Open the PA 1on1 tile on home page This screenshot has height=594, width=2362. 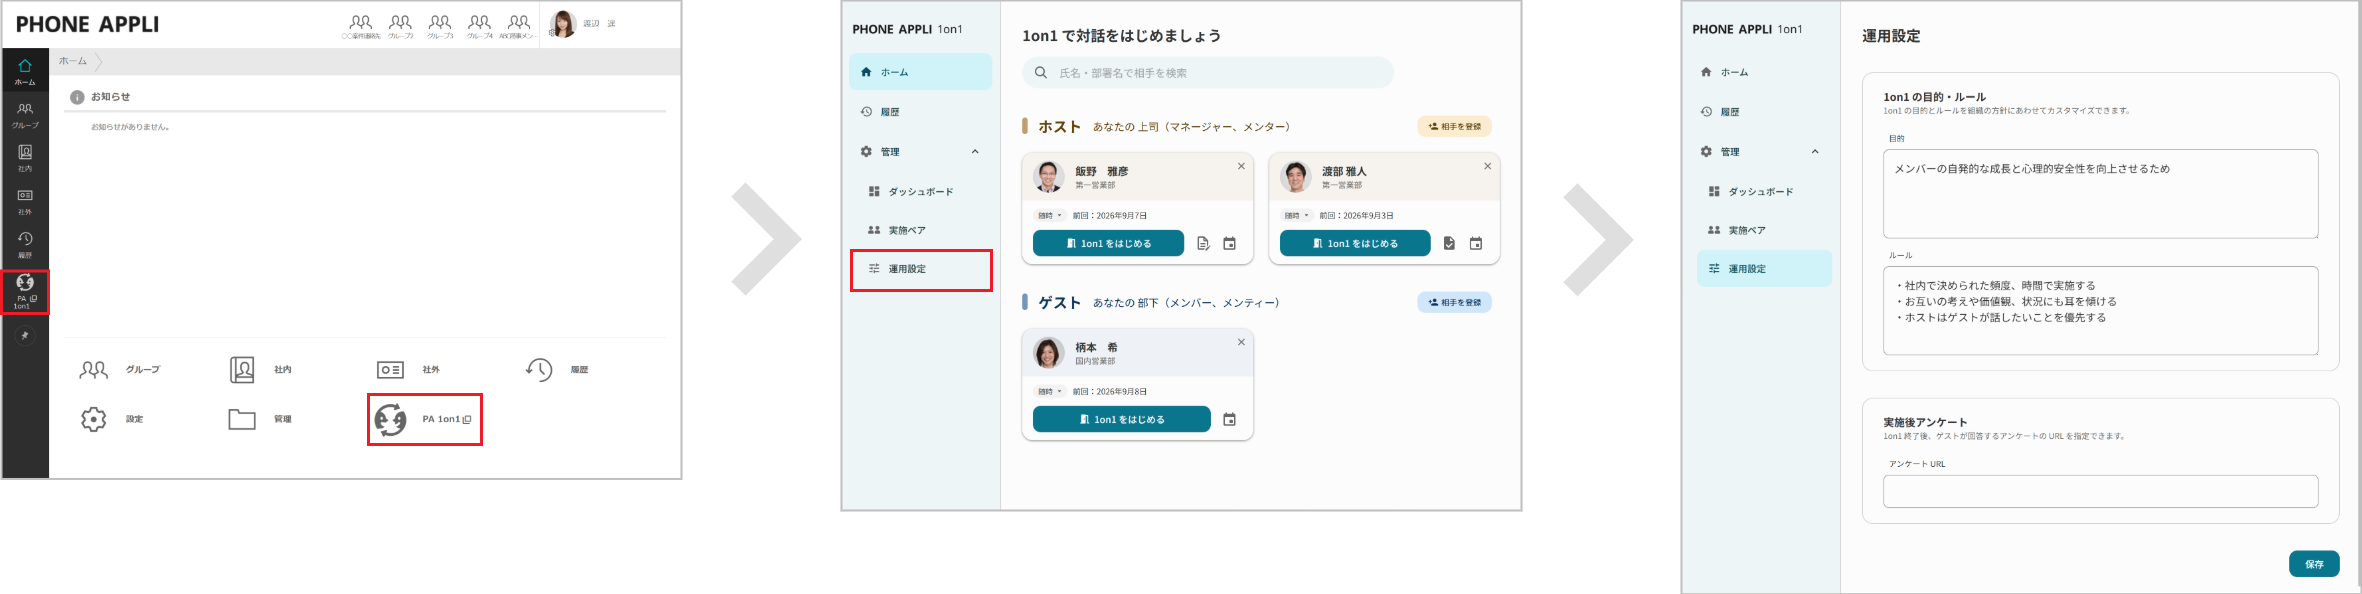coord(425,419)
